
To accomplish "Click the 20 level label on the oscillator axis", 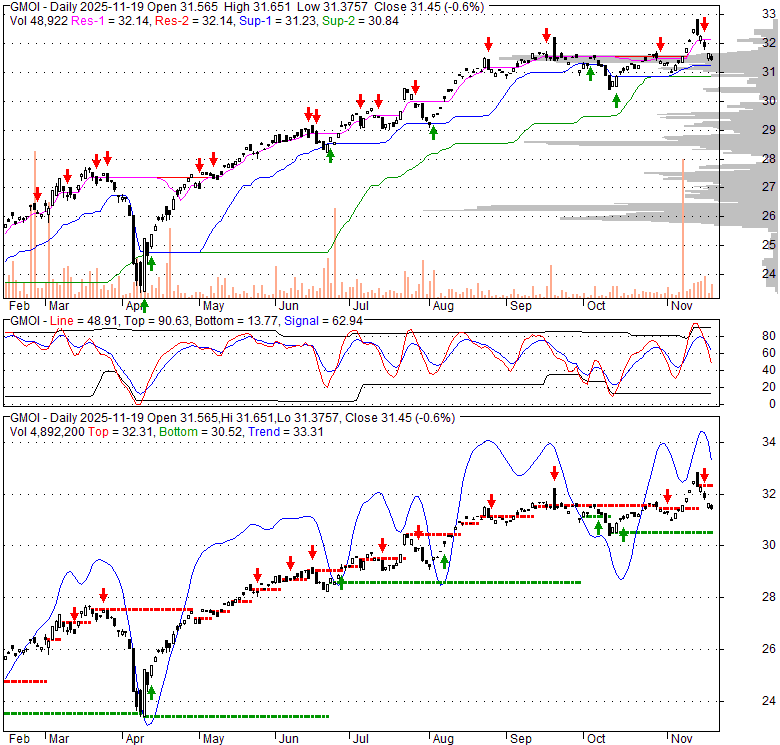I will (769, 387).
